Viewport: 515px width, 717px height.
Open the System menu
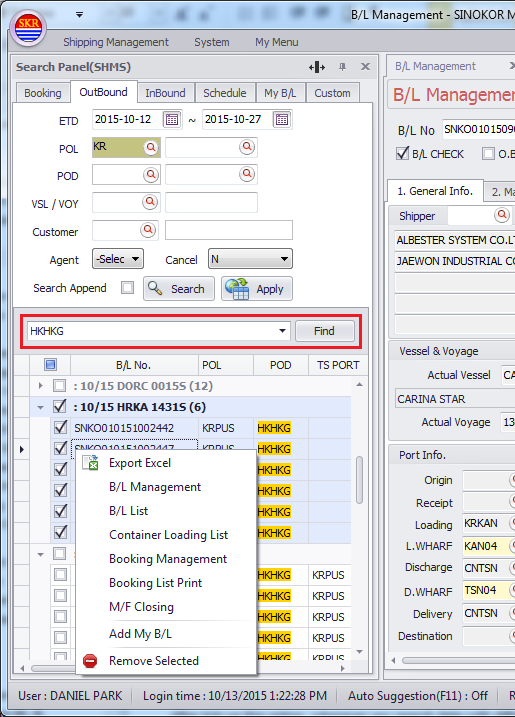(x=212, y=42)
